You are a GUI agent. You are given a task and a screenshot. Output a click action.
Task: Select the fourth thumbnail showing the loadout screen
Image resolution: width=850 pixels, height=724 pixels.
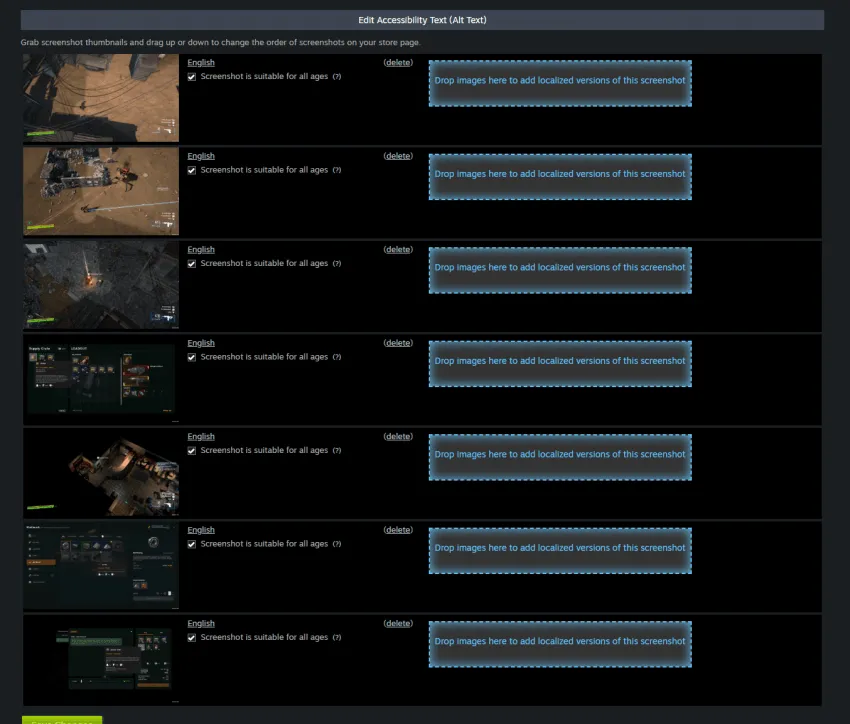click(101, 378)
